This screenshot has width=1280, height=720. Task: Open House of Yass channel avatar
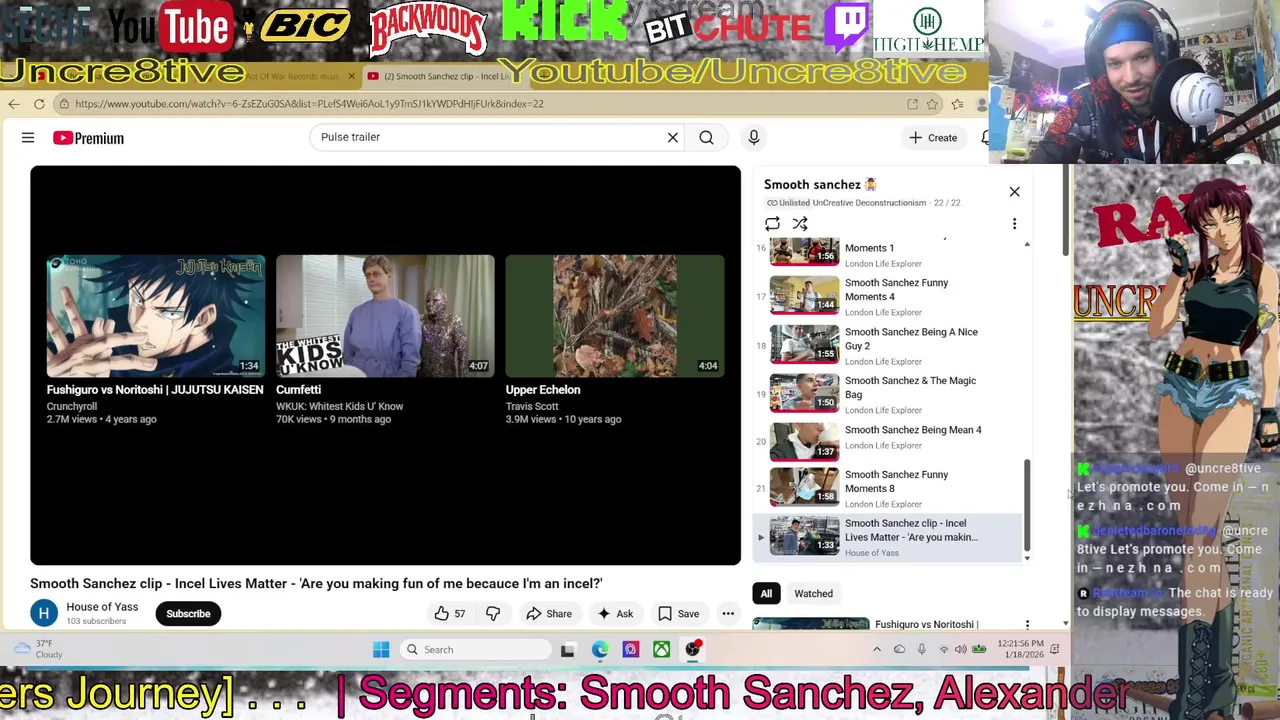coord(43,613)
